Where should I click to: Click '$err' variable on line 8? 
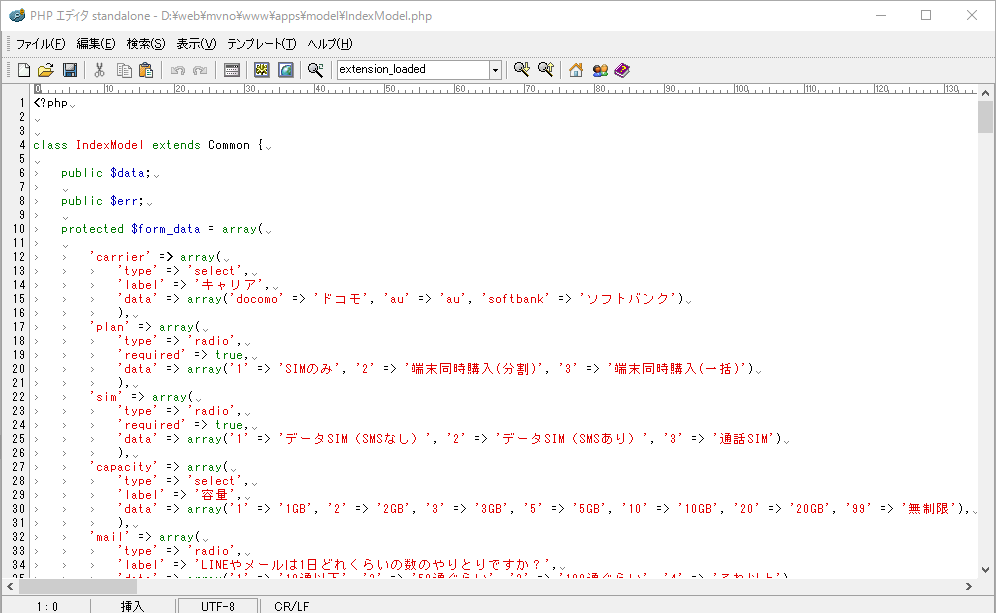point(124,201)
